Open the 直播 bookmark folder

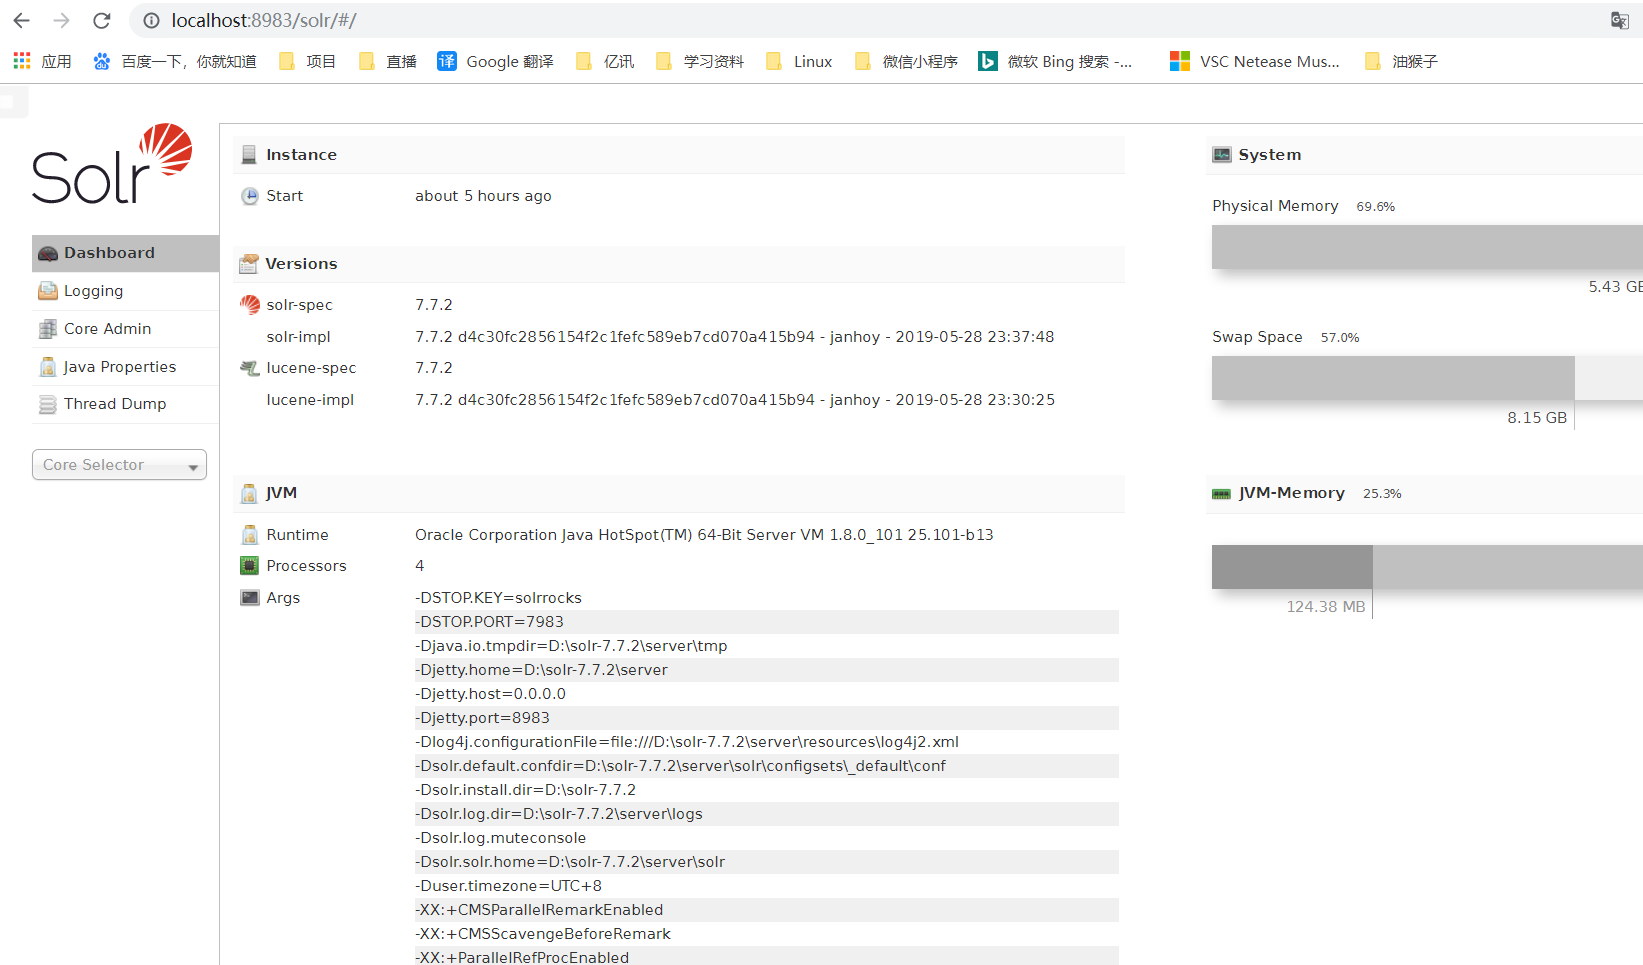click(x=387, y=61)
